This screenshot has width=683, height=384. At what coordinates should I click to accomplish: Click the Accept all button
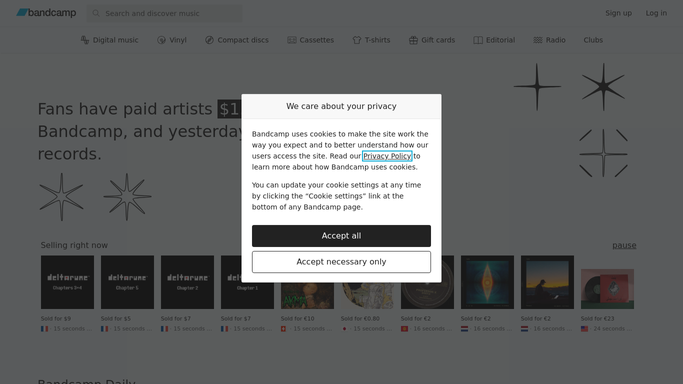coord(341,236)
